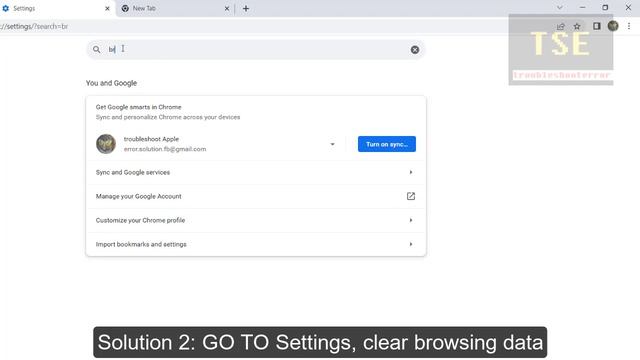Close the New Tab tab
The width and height of the screenshot is (640, 360).
tap(227, 8)
